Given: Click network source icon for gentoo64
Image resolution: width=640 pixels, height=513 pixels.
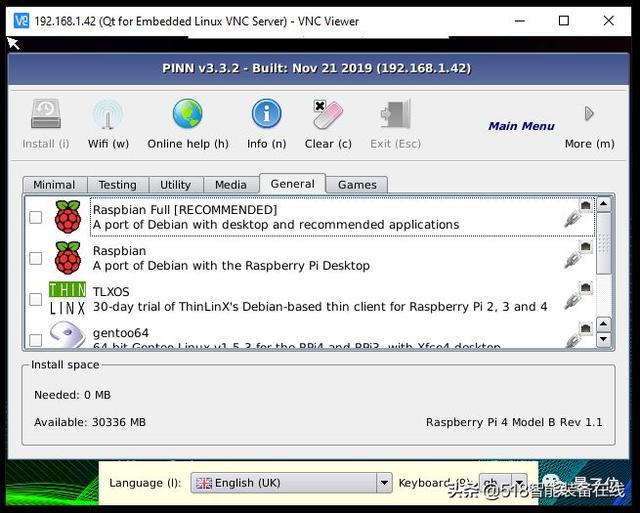Looking at the screenshot, I should [579, 335].
